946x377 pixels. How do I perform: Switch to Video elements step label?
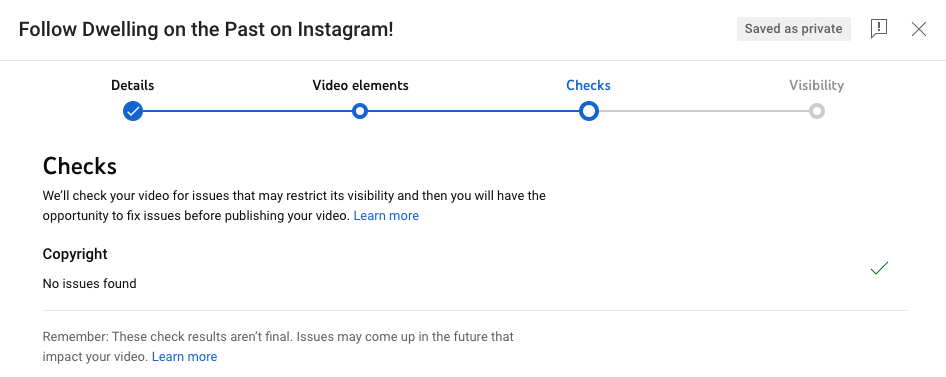pos(360,86)
